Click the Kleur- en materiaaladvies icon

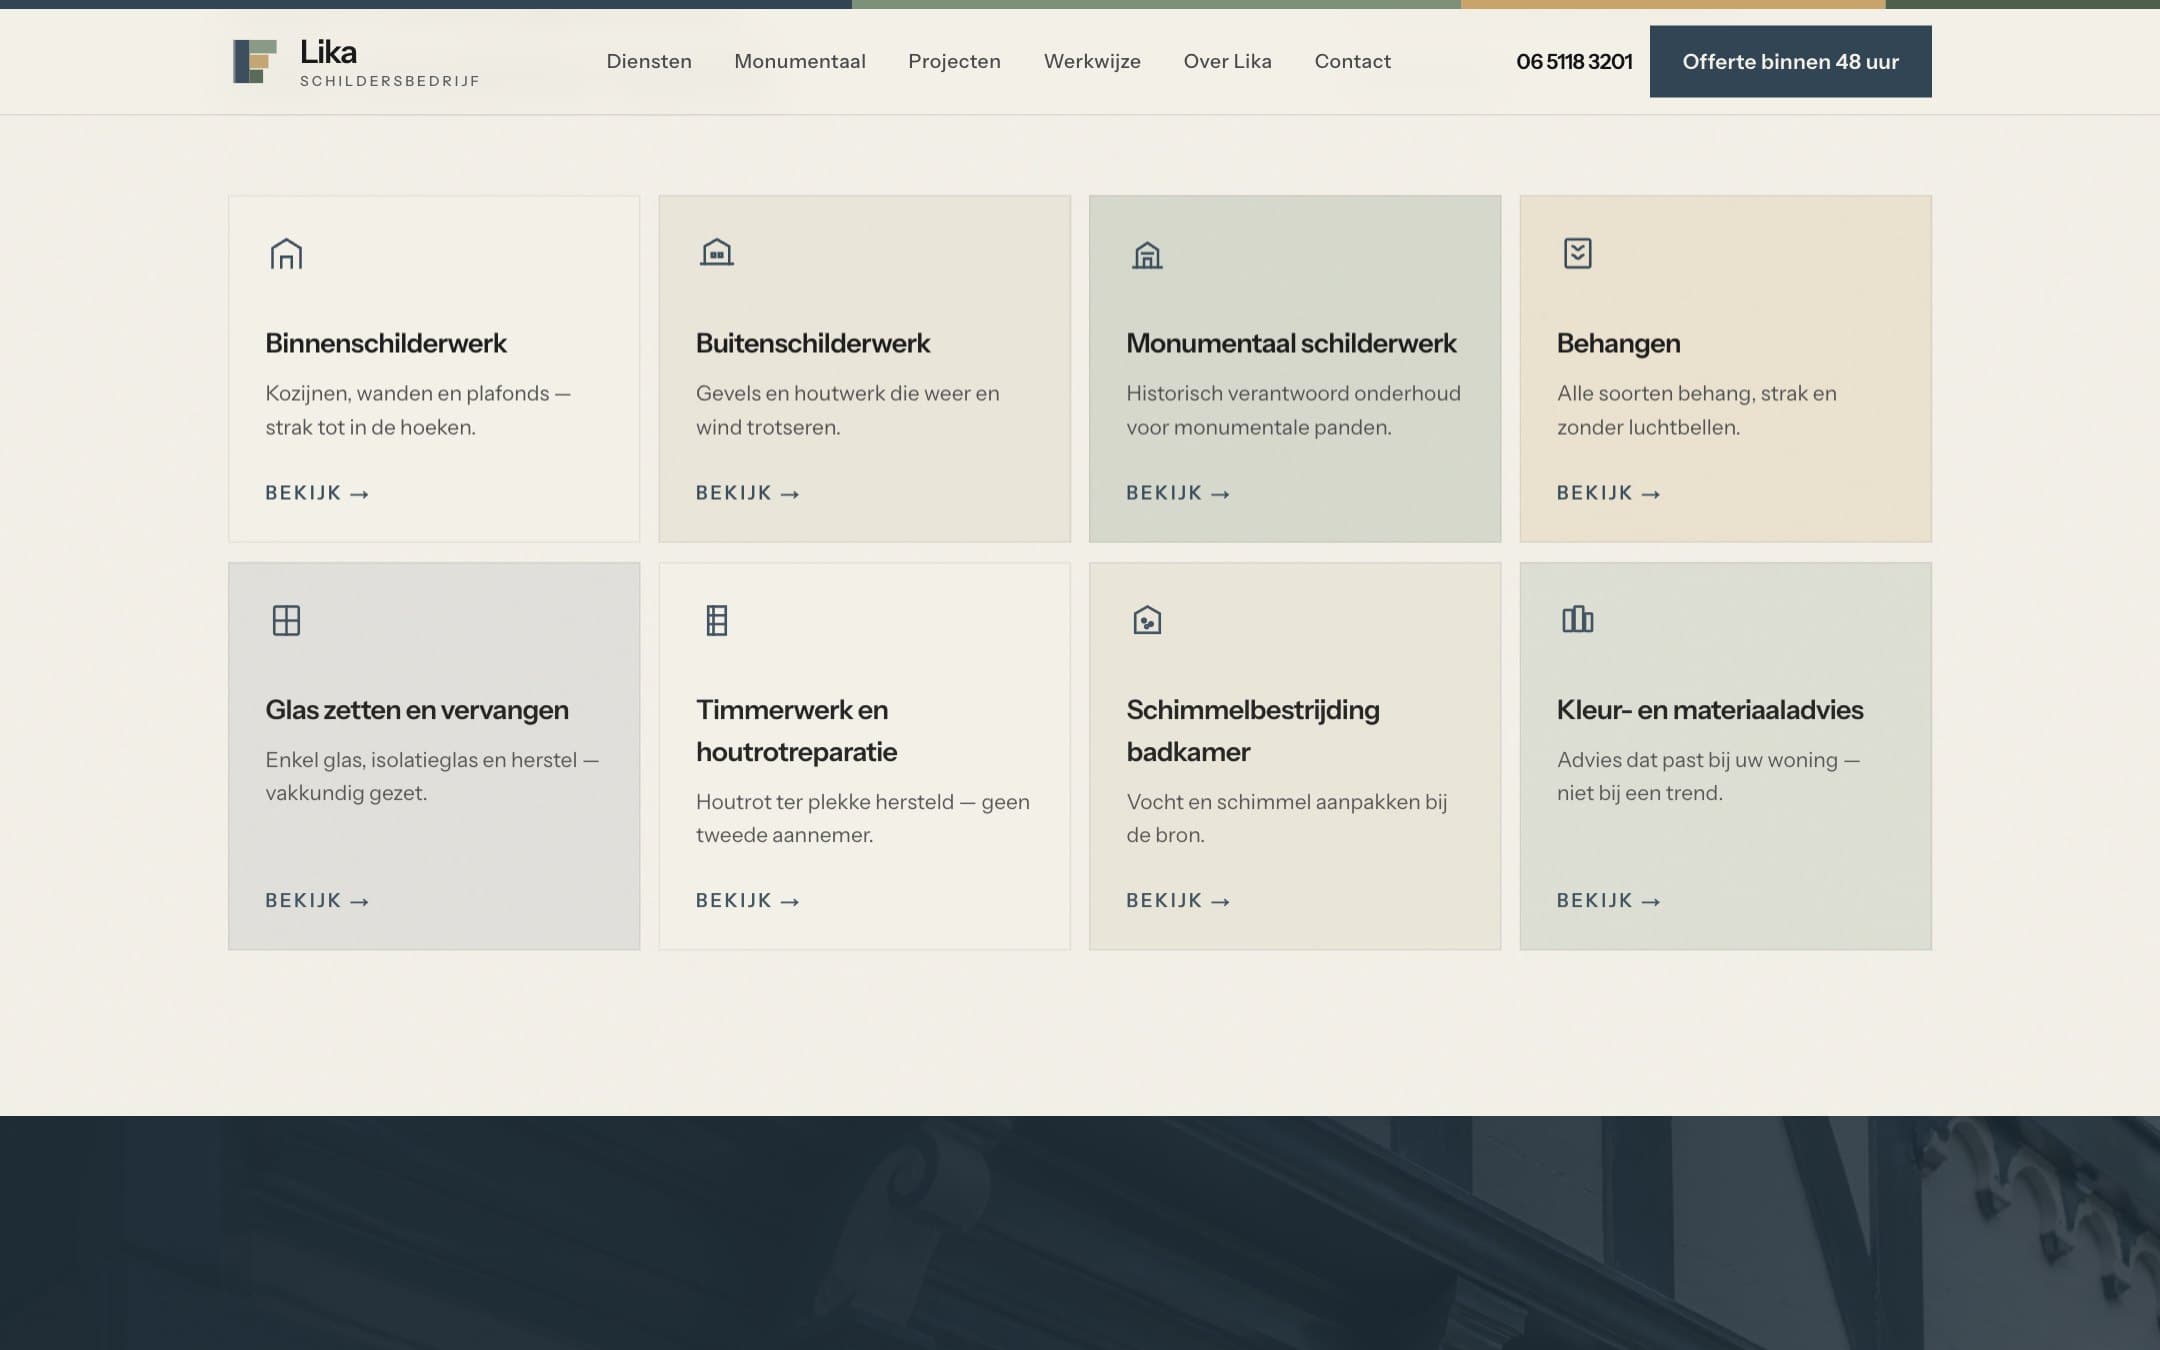(x=1577, y=619)
